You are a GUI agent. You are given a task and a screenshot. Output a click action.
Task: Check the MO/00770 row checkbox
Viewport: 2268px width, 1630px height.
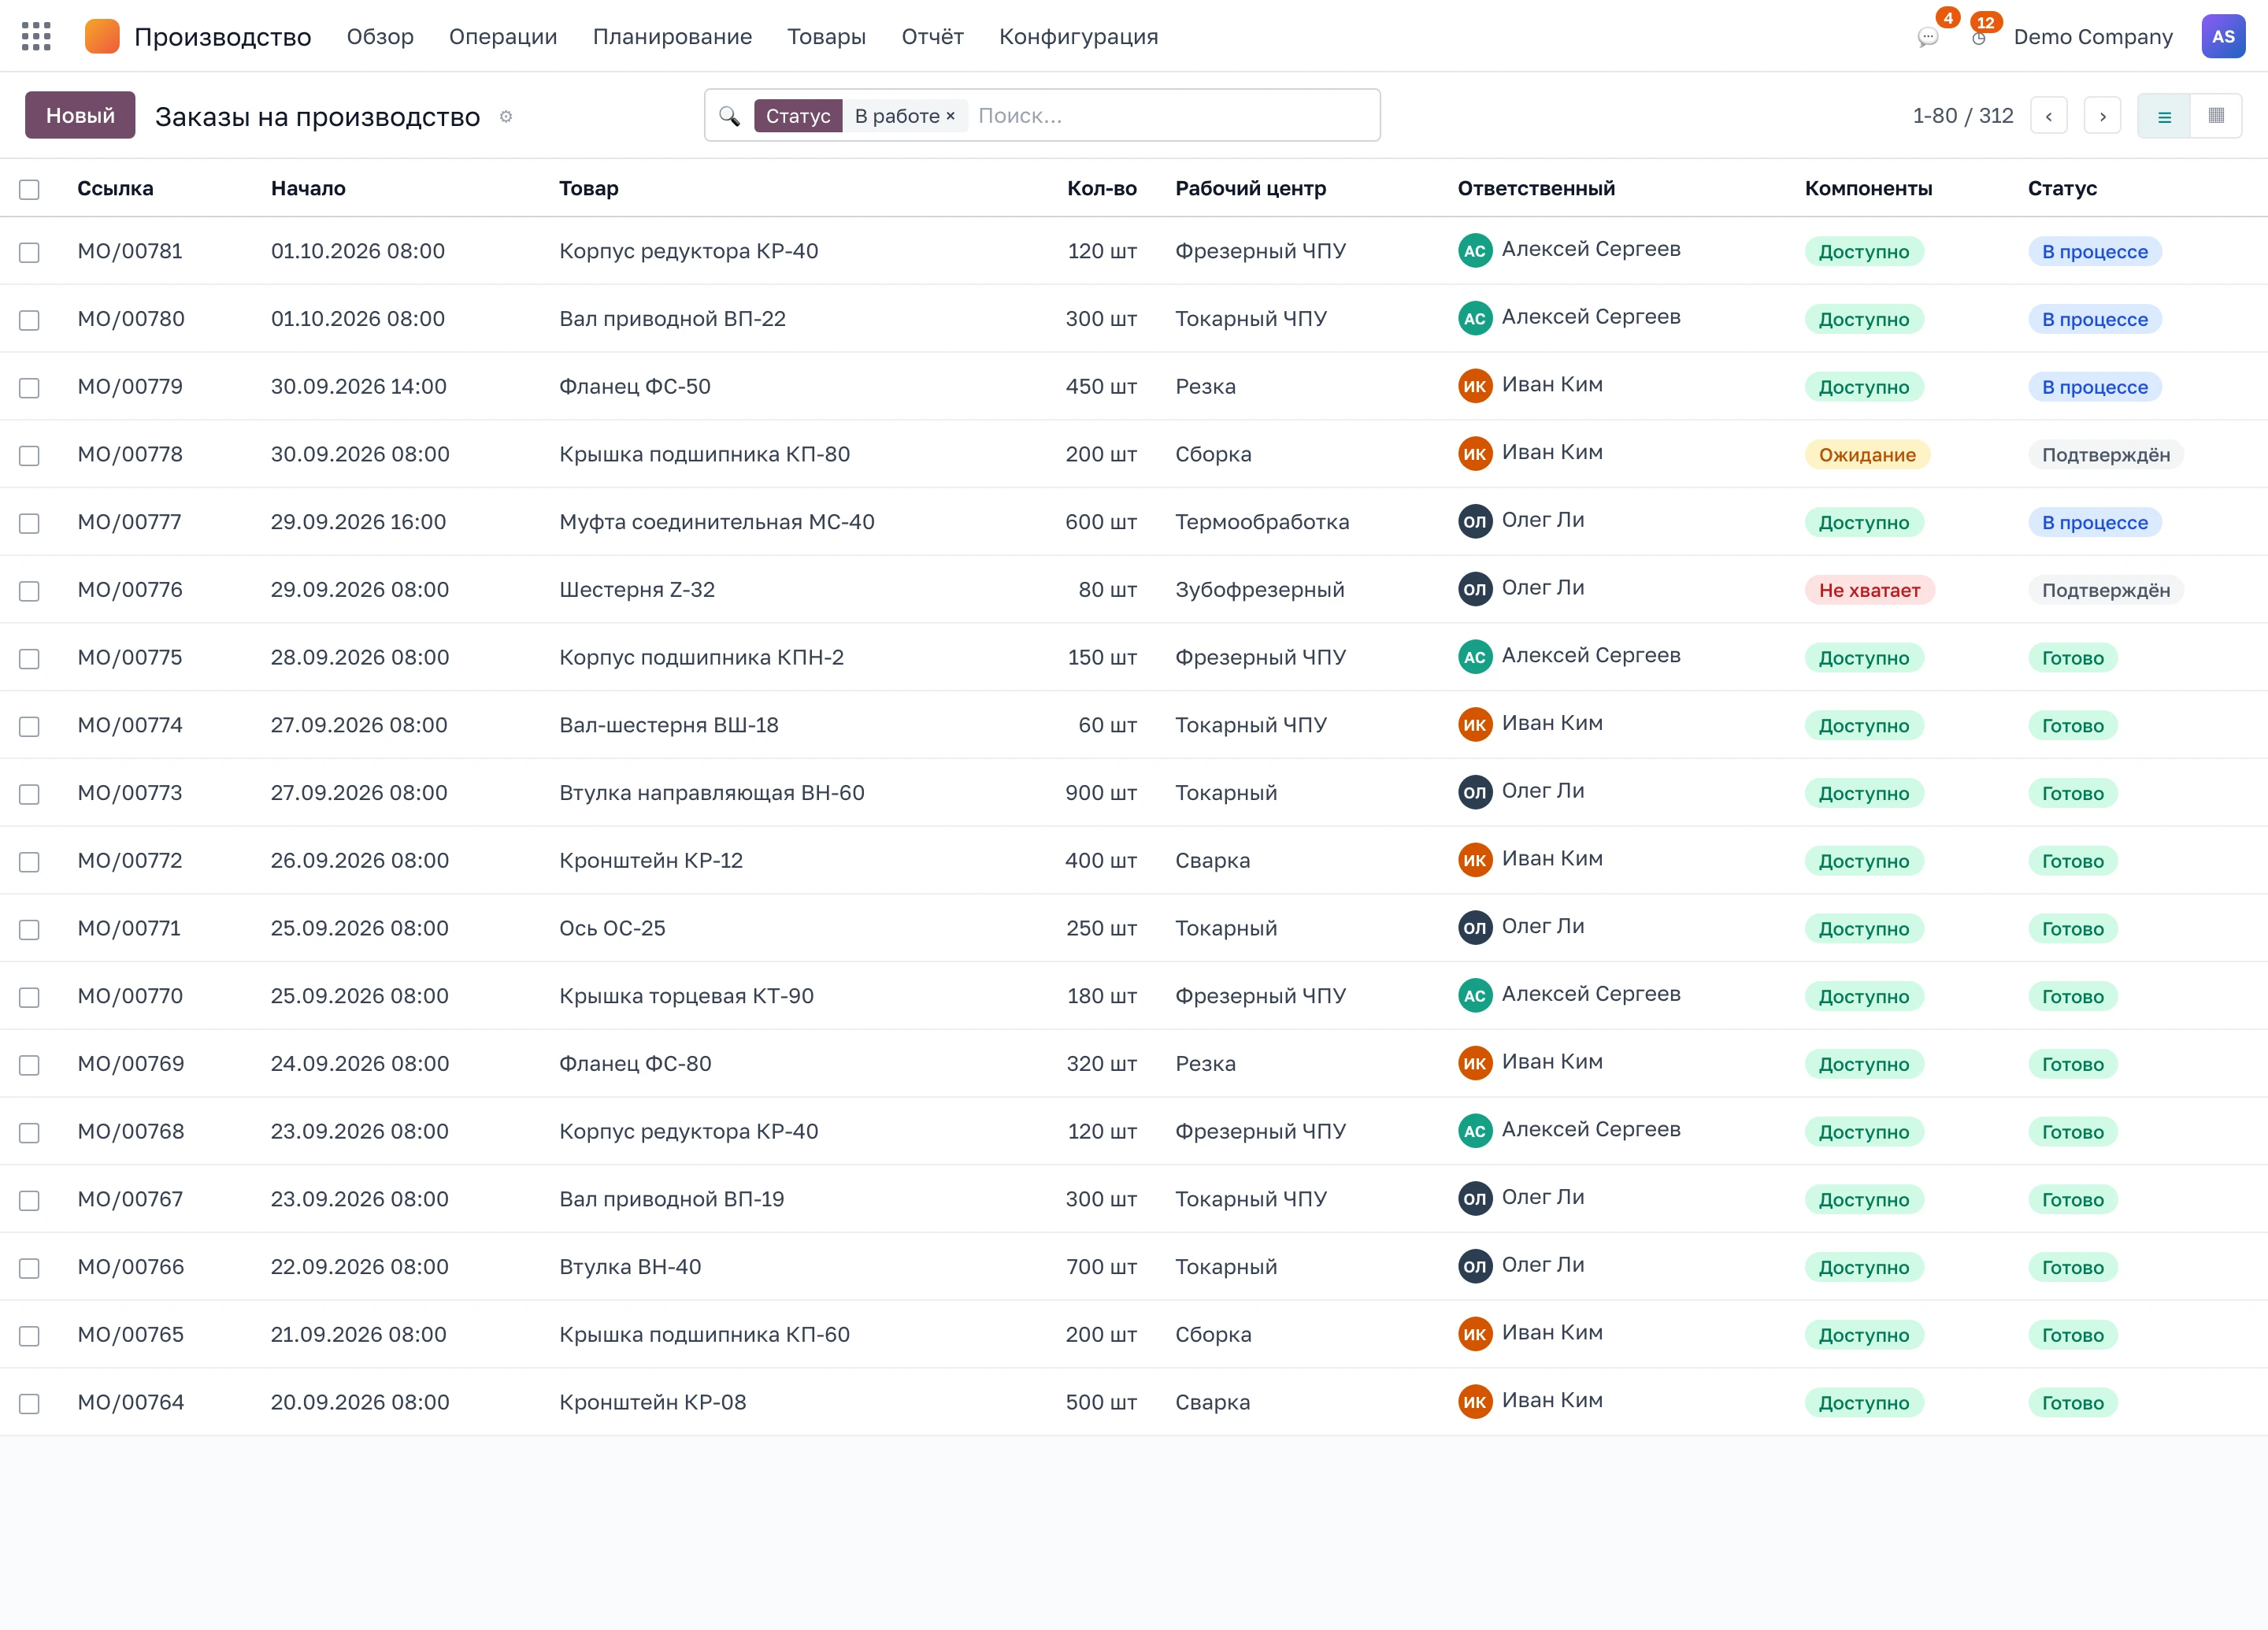pyautogui.click(x=30, y=997)
